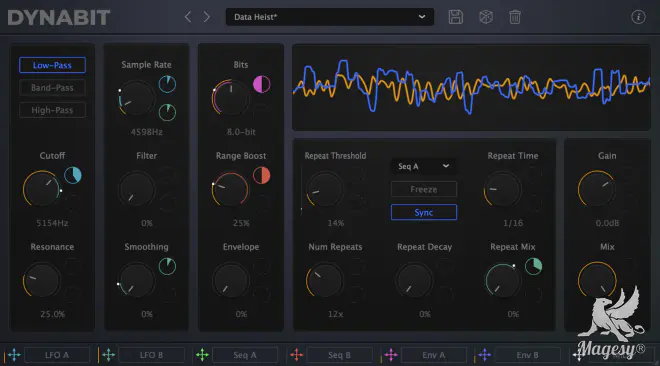Click the Cutoff knob
Screen dimensions: 660x366
point(42,188)
